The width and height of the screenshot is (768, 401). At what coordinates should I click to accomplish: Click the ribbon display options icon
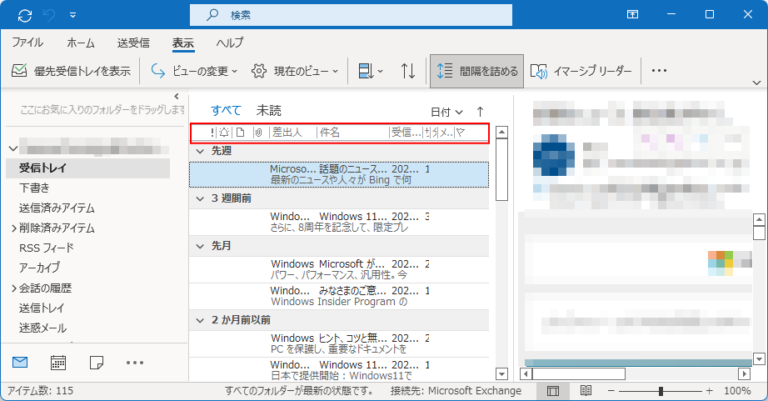pyautogui.click(x=632, y=15)
